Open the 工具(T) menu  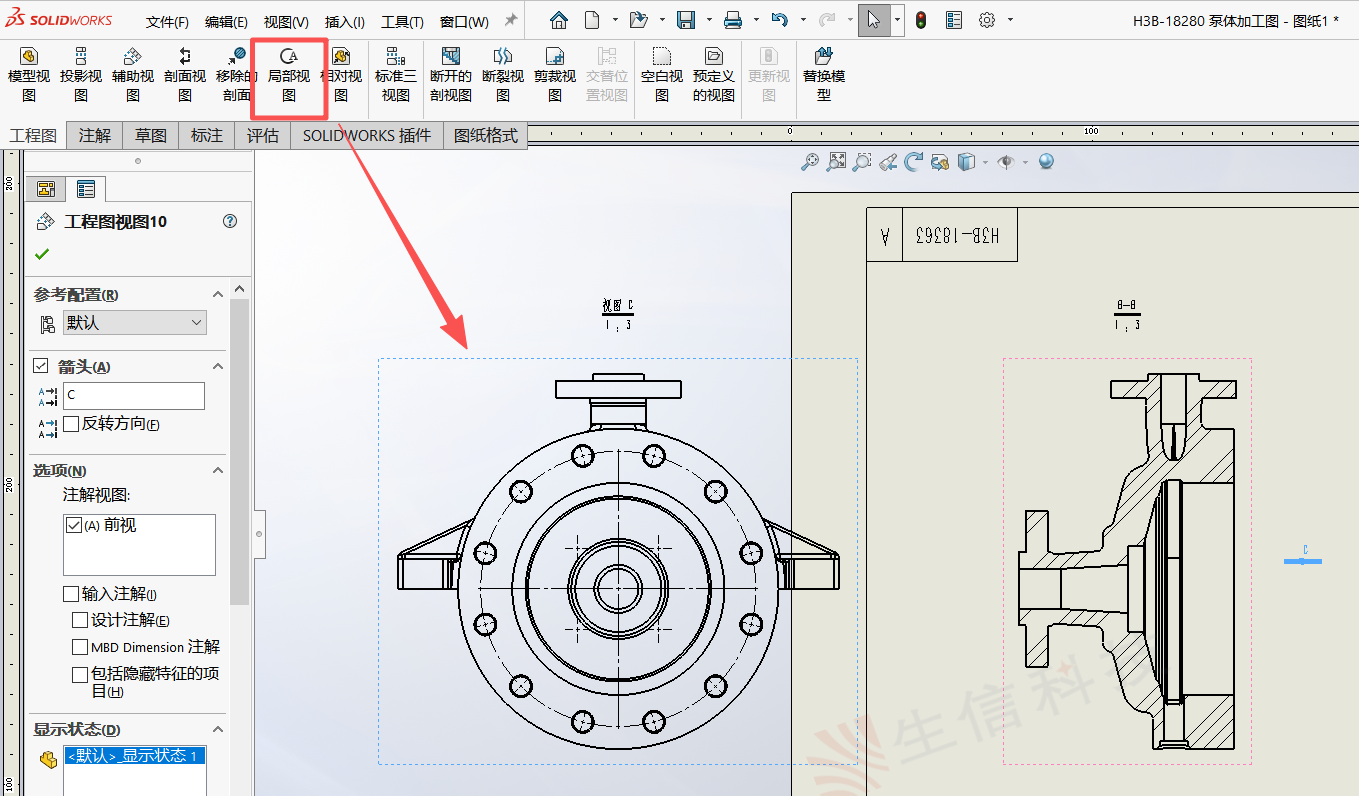[402, 22]
